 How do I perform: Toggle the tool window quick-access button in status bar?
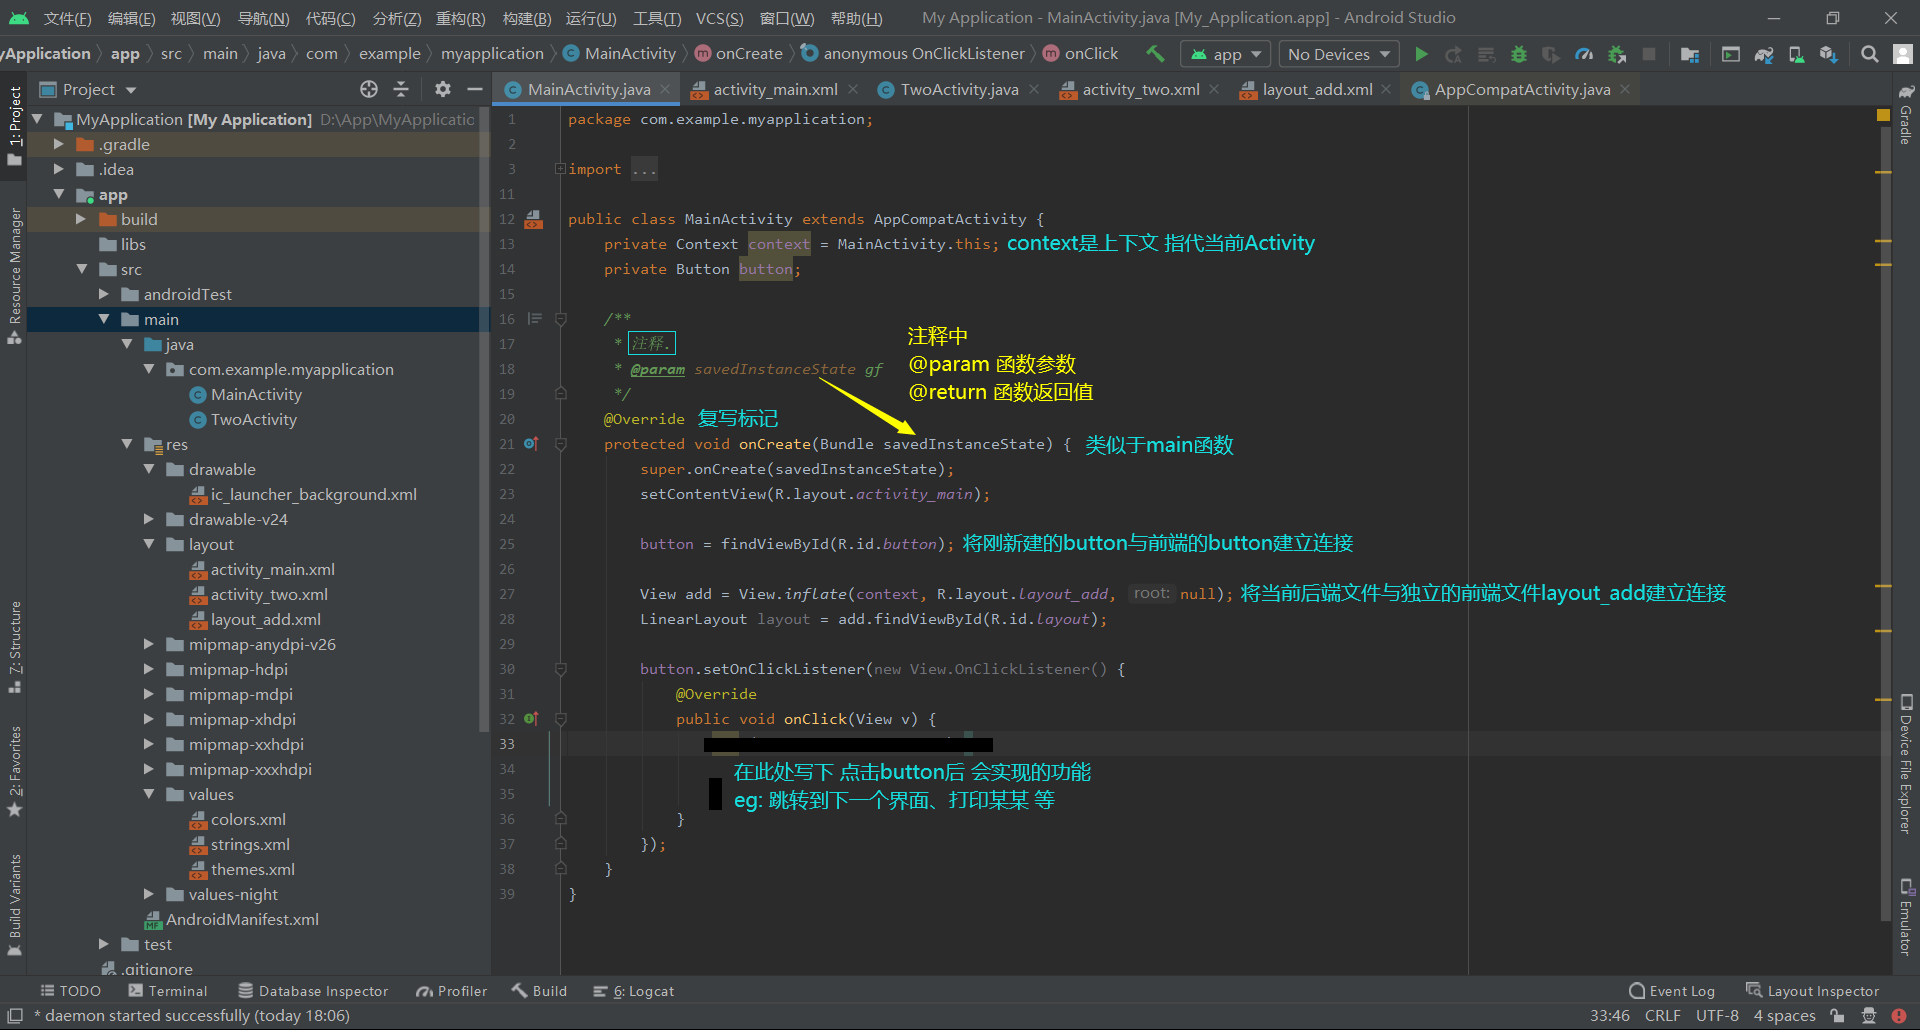tap(15, 1015)
